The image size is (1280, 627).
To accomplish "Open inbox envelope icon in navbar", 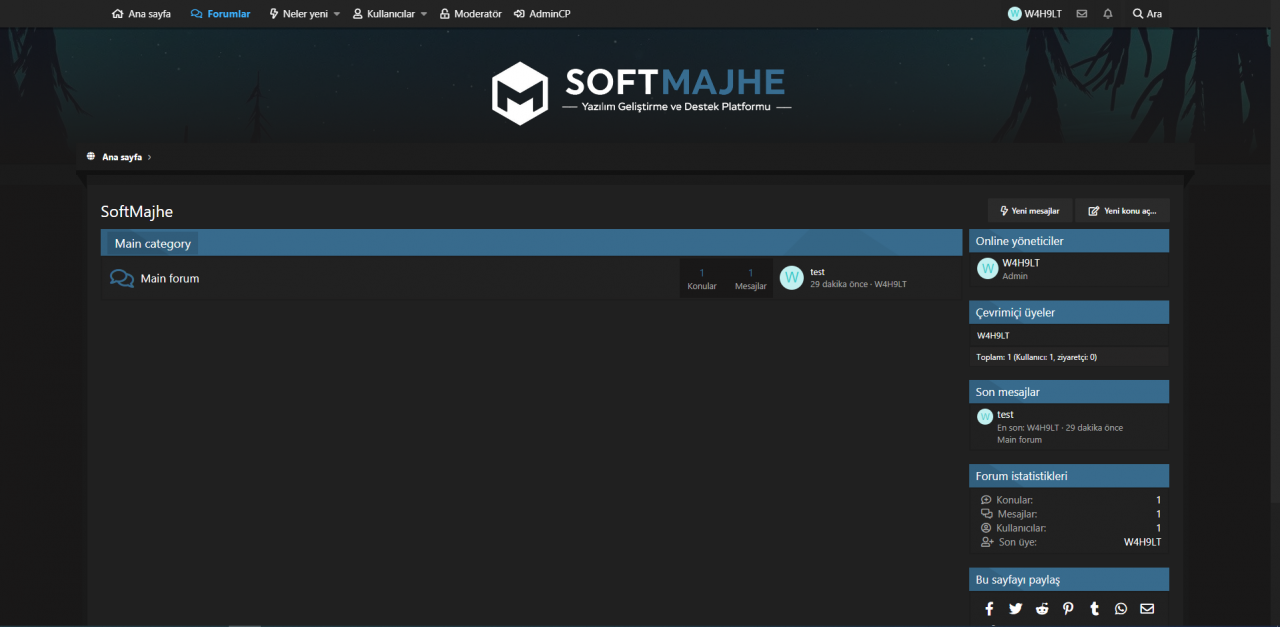I will click(x=1081, y=14).
